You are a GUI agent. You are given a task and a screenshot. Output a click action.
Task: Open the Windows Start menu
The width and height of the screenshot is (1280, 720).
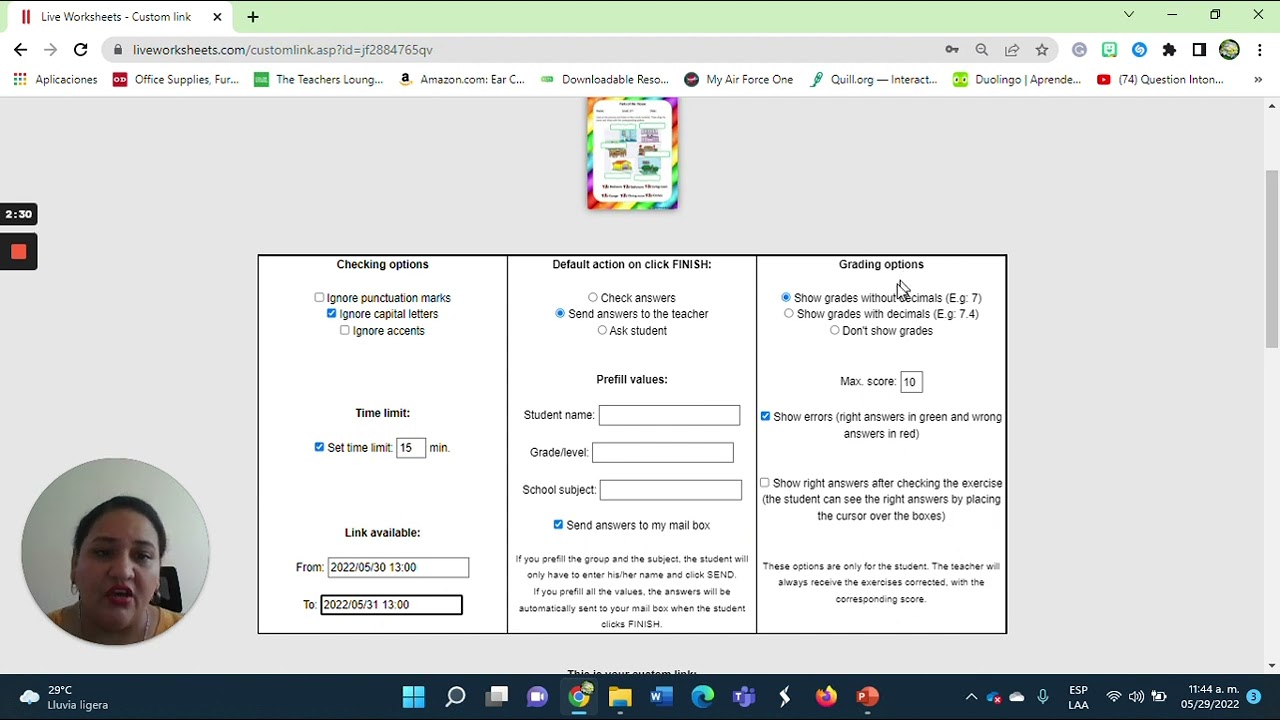[x=413, y=697]
